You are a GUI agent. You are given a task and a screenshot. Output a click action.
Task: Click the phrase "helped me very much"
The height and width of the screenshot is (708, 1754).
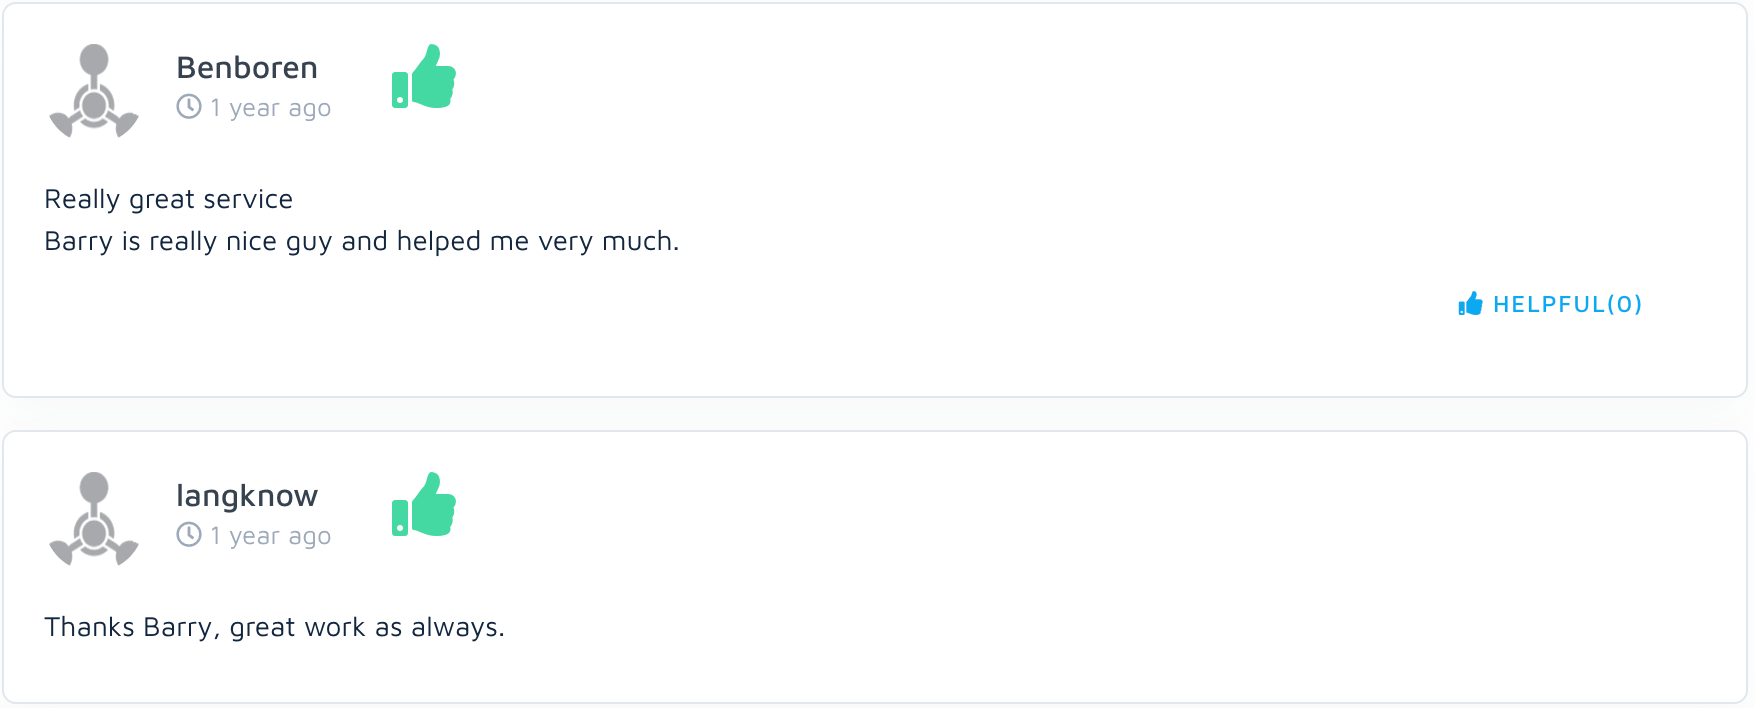point(537,242)
